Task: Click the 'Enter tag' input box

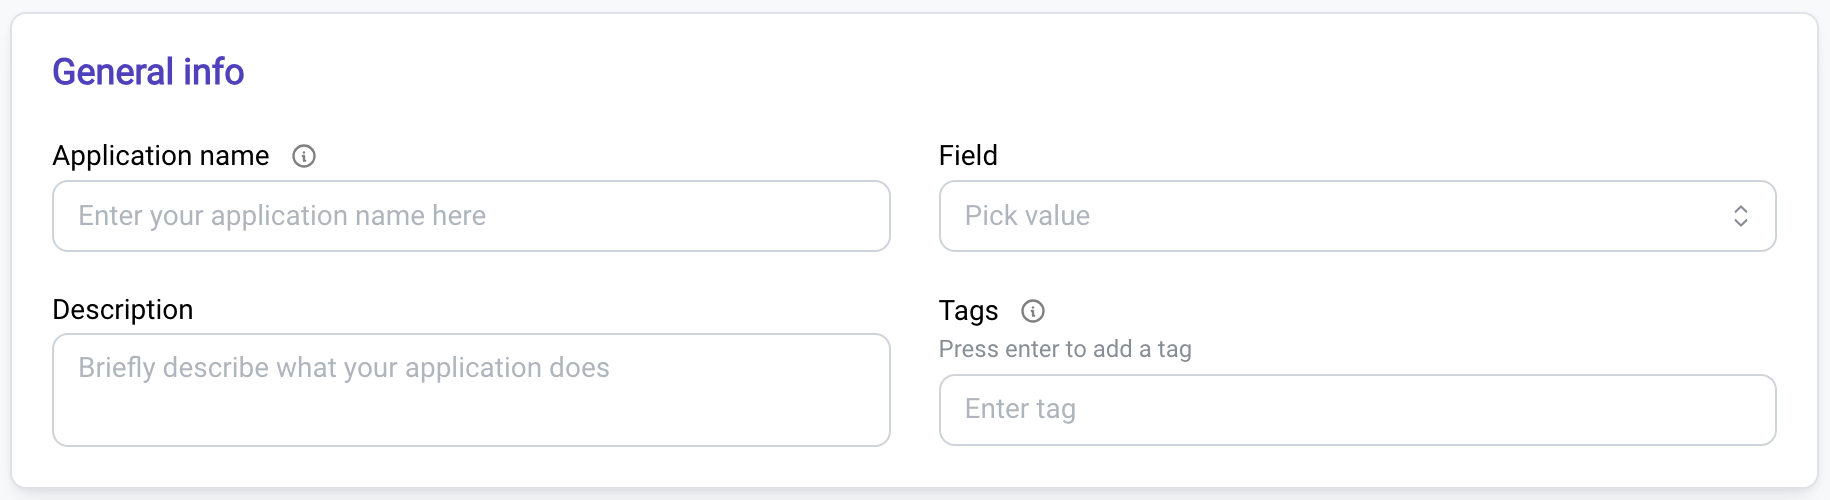Action: pyautogui.click(x=1358, y=410)
